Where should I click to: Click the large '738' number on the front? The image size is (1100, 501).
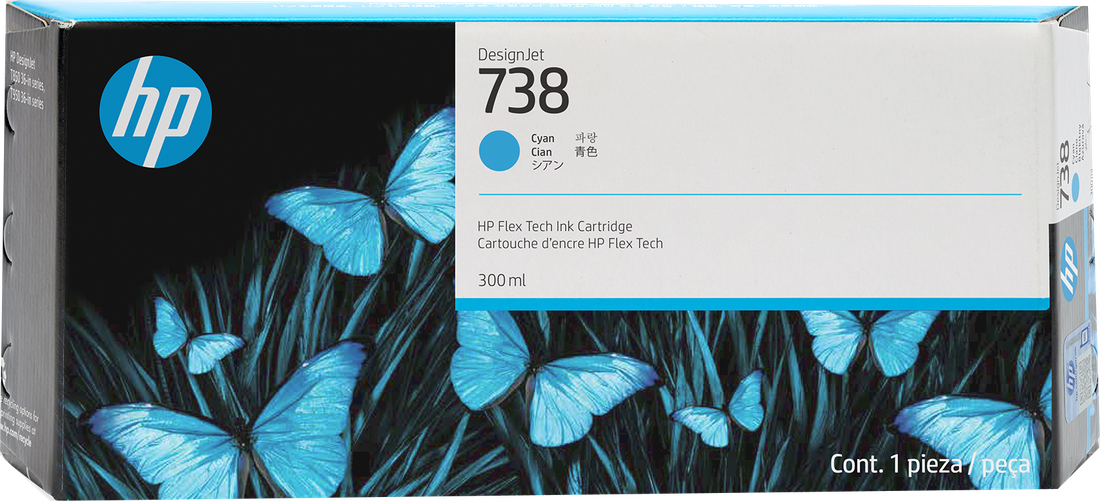pos(524,92)
